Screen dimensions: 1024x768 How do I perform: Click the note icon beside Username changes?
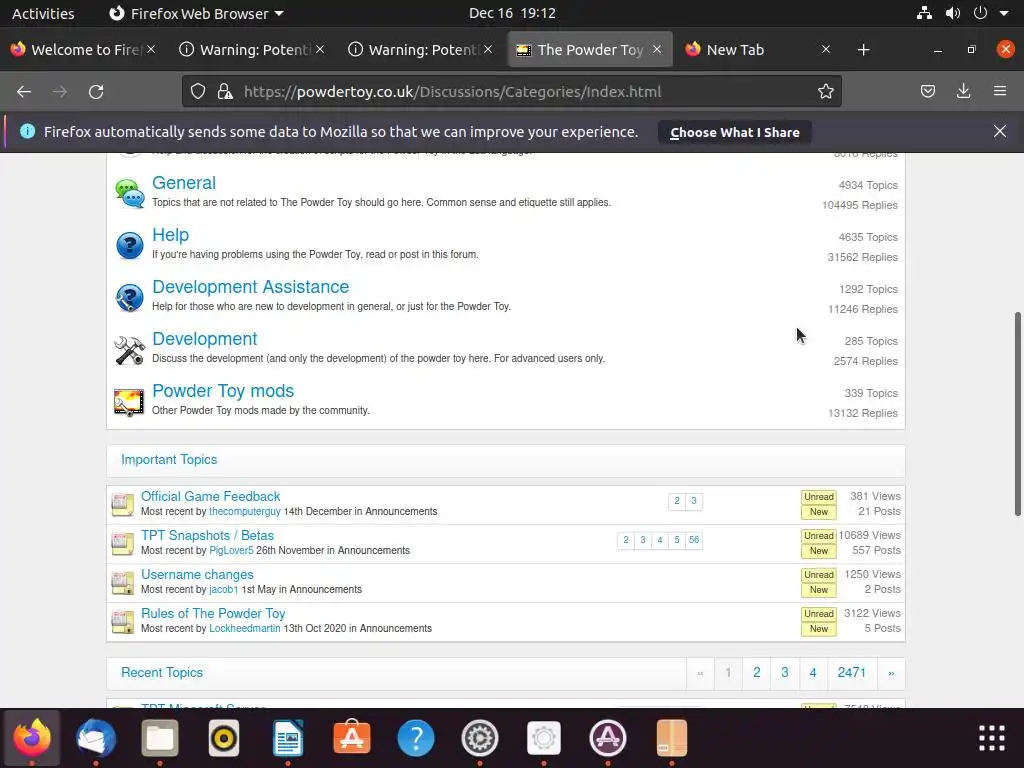pos(122,583)
